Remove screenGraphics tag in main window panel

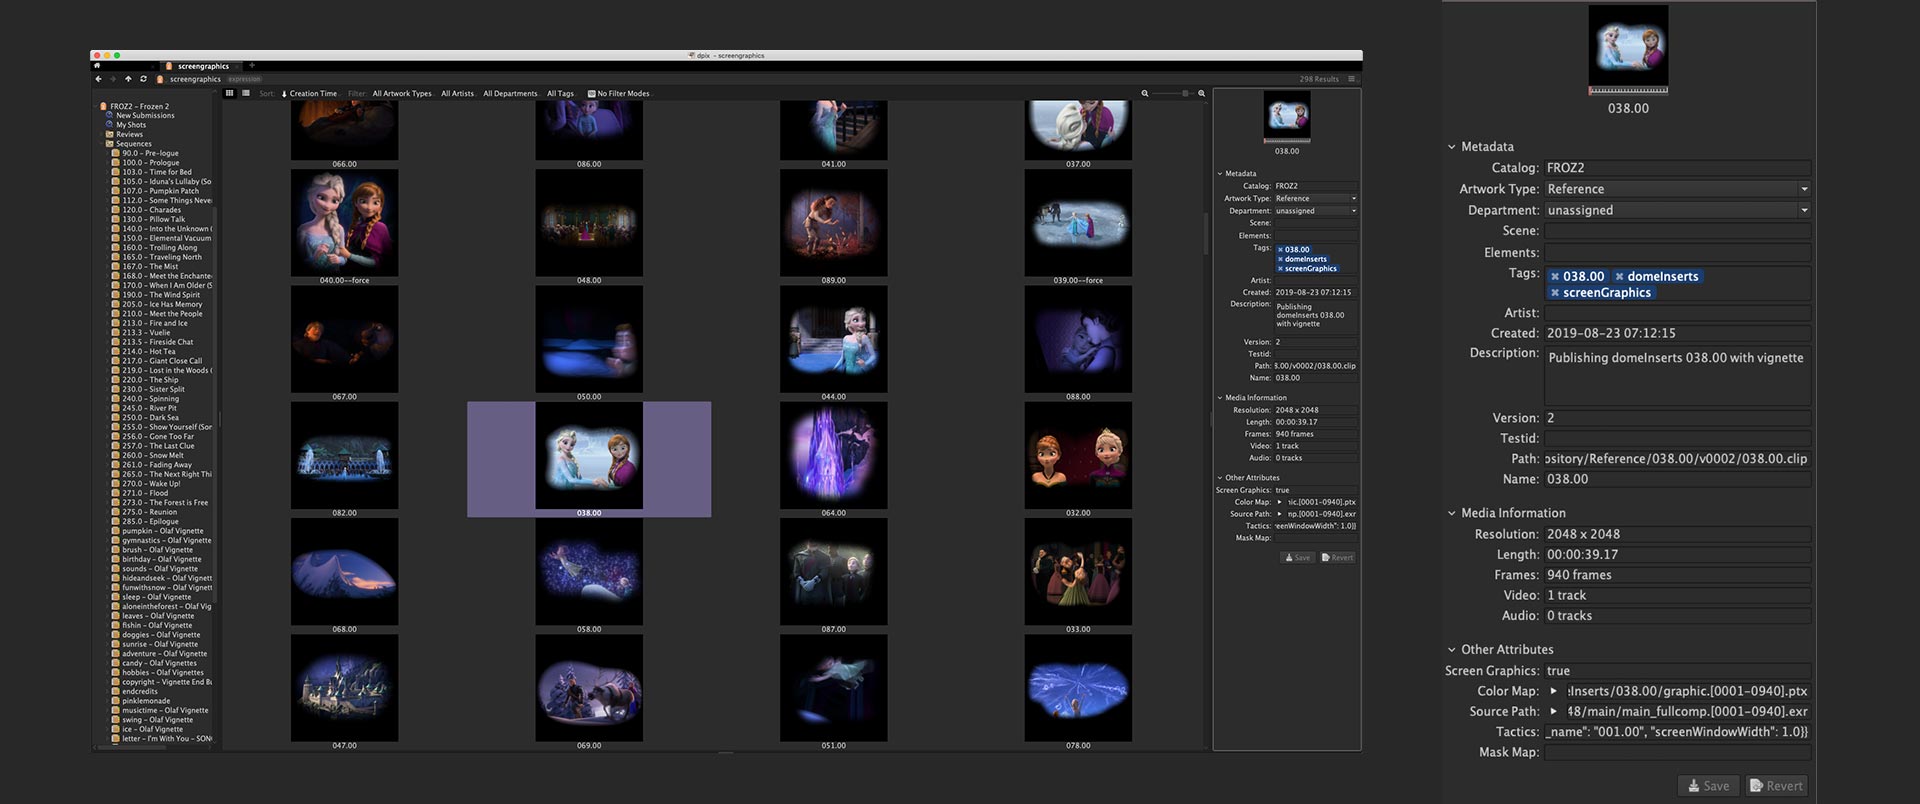point(1280,268)
